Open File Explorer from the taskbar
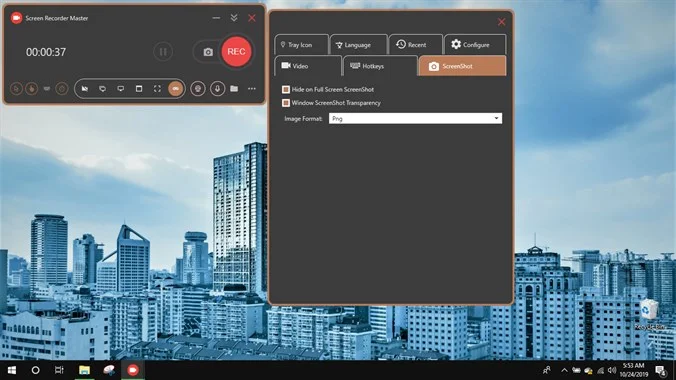 [x=84, y=370]
